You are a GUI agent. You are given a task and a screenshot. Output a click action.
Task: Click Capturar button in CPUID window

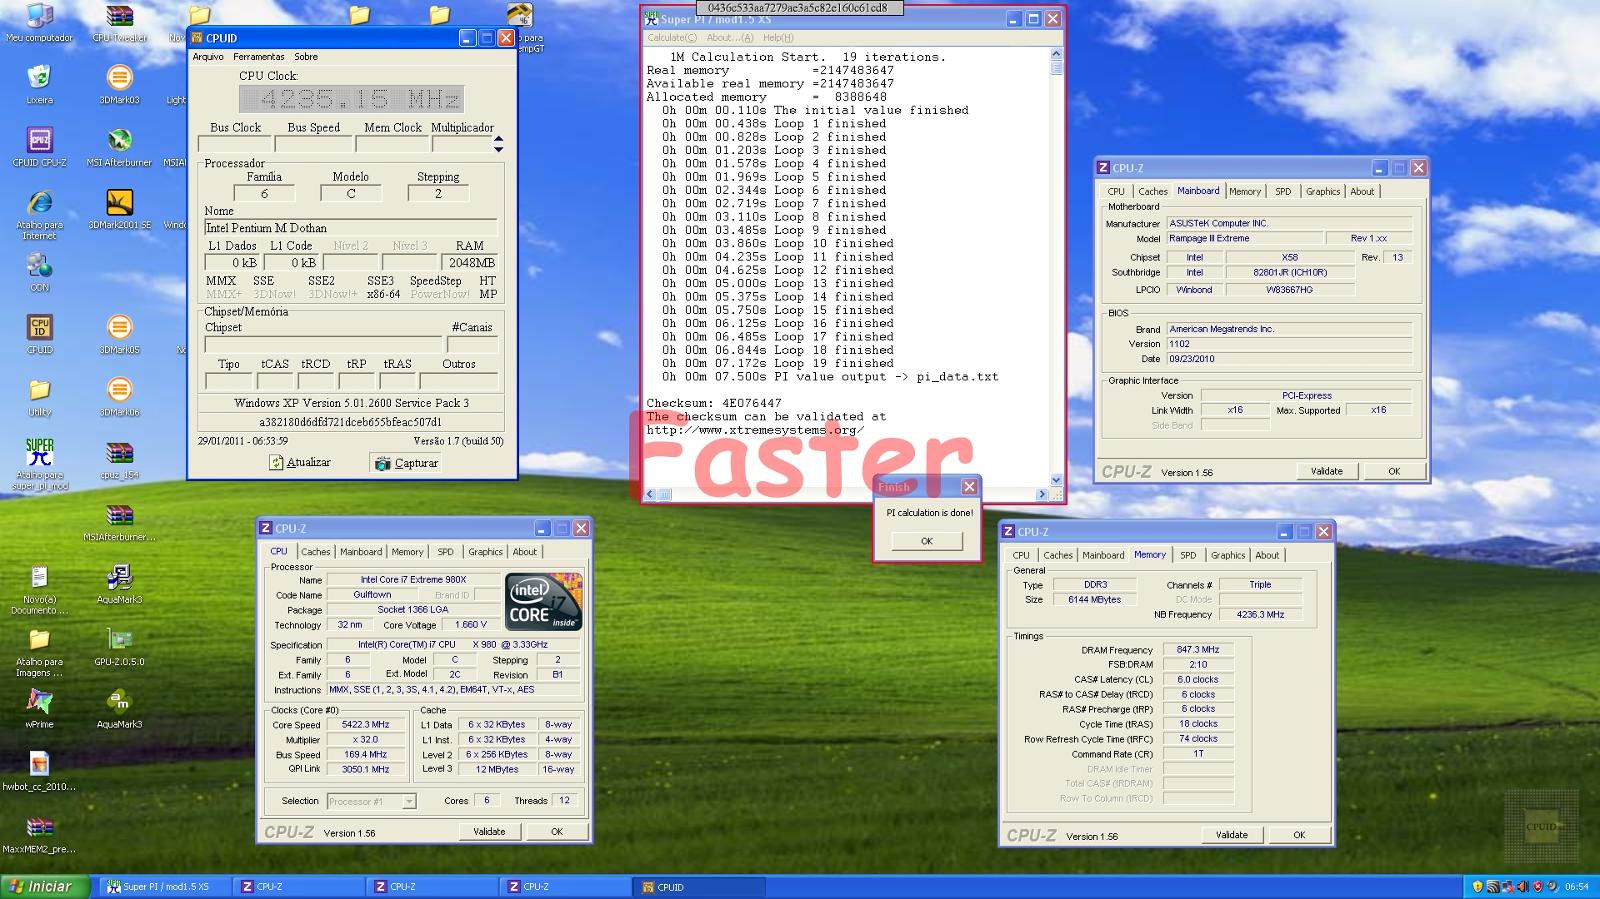pos(406,463)
